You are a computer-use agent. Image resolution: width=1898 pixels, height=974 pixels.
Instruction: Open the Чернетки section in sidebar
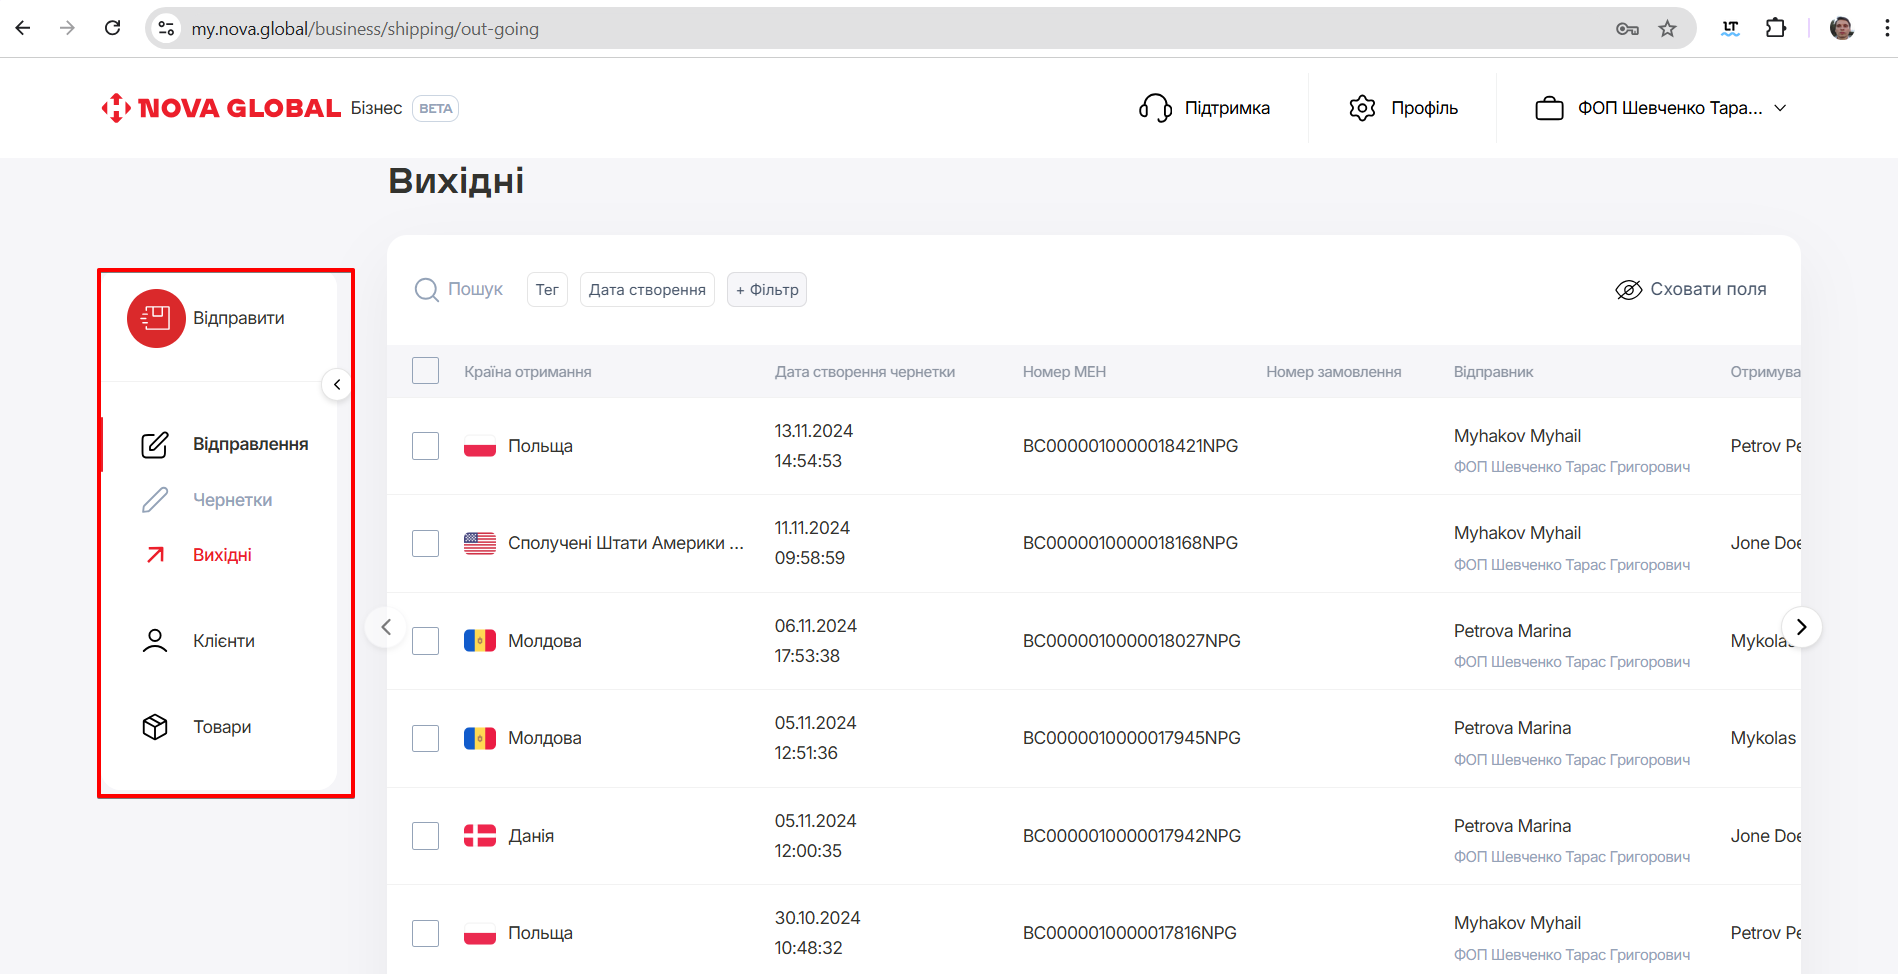tap(232, 500)
